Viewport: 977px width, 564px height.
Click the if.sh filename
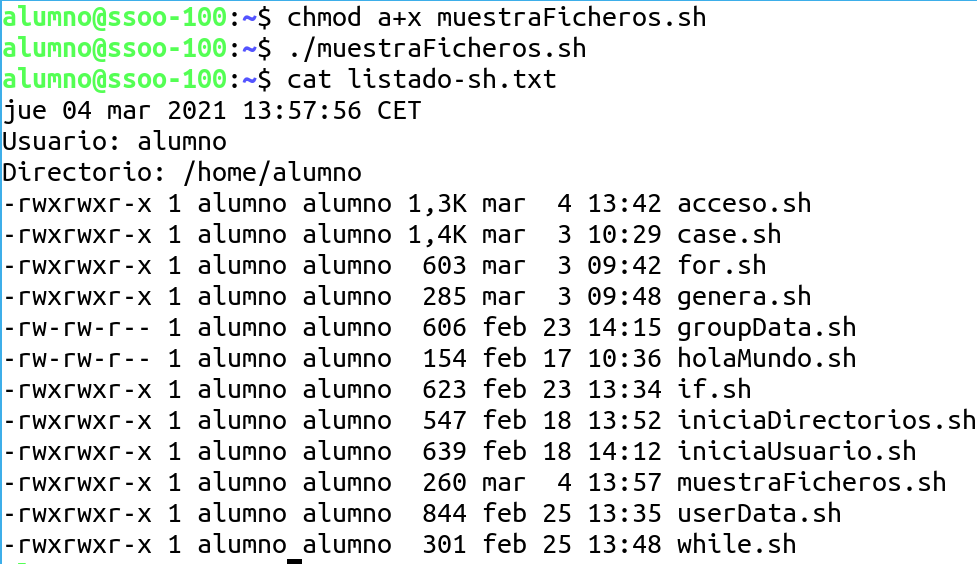coord(714,390)
